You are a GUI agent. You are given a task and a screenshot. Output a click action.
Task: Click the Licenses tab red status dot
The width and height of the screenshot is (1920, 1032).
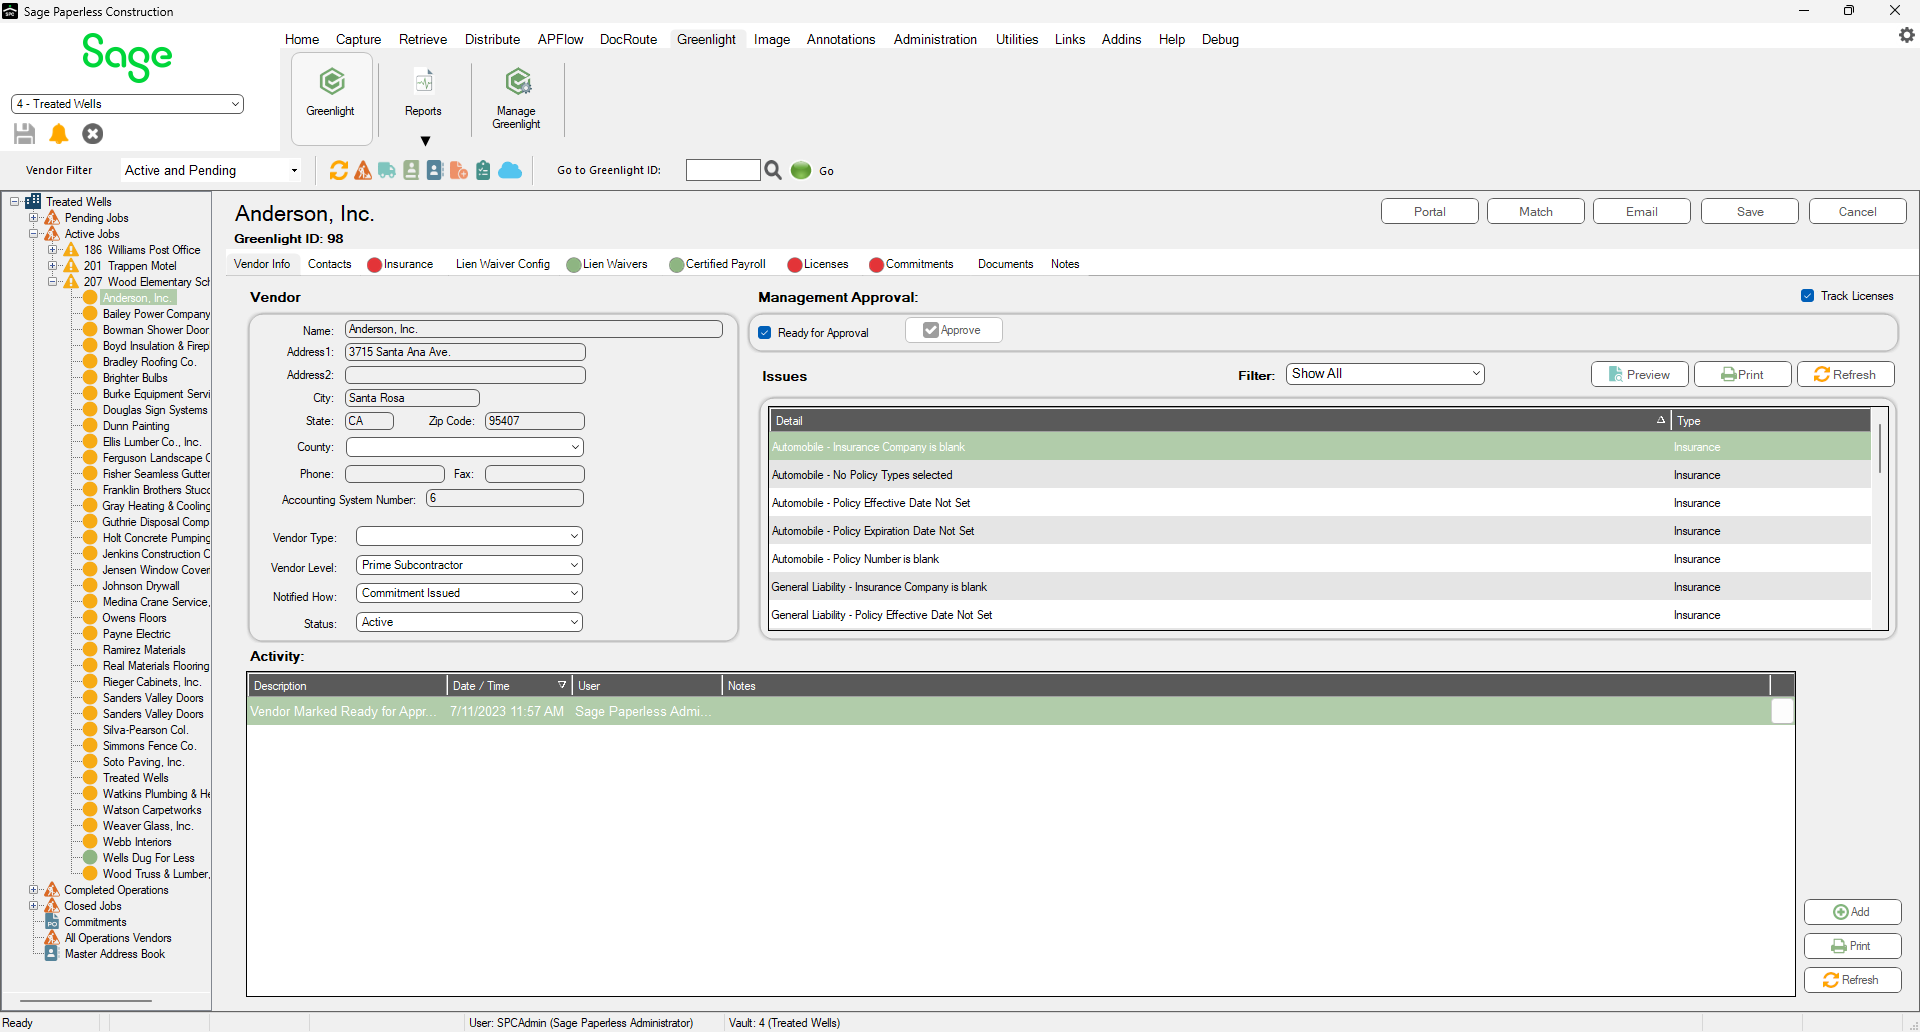point(795,265)
